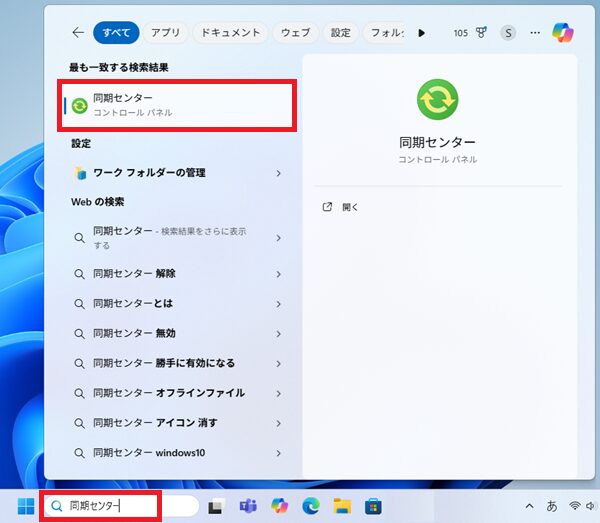
Task: Open Microsoft Edge from the taskbar
Action: [311, 506]
